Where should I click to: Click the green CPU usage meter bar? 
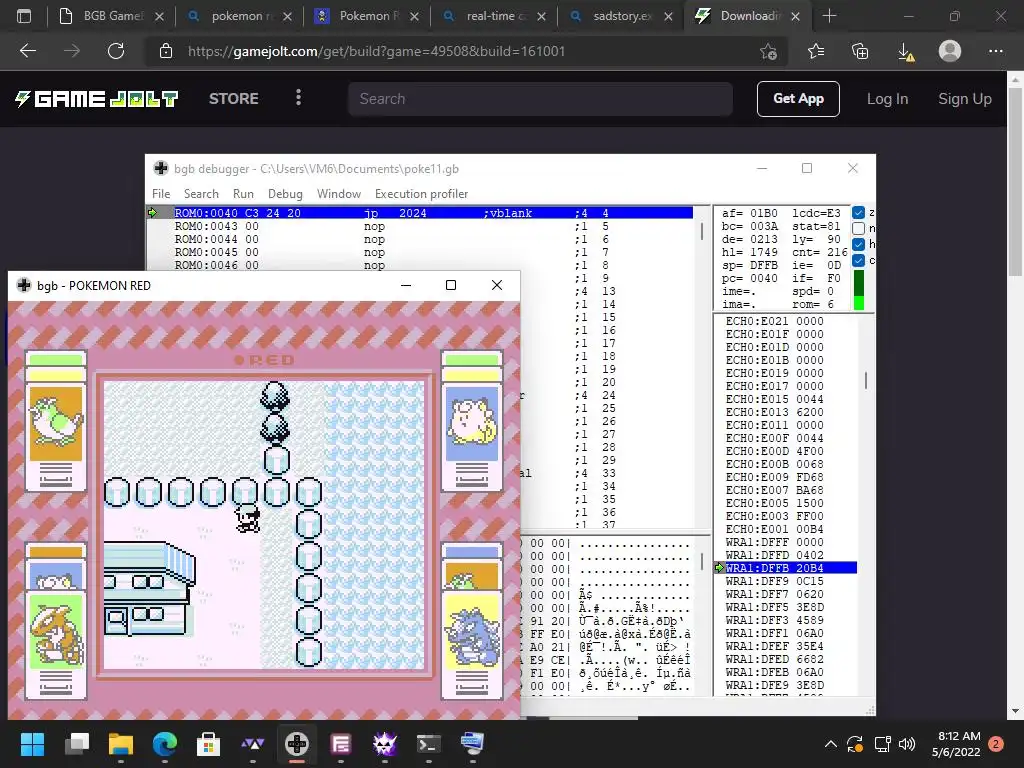pos(859,290)
